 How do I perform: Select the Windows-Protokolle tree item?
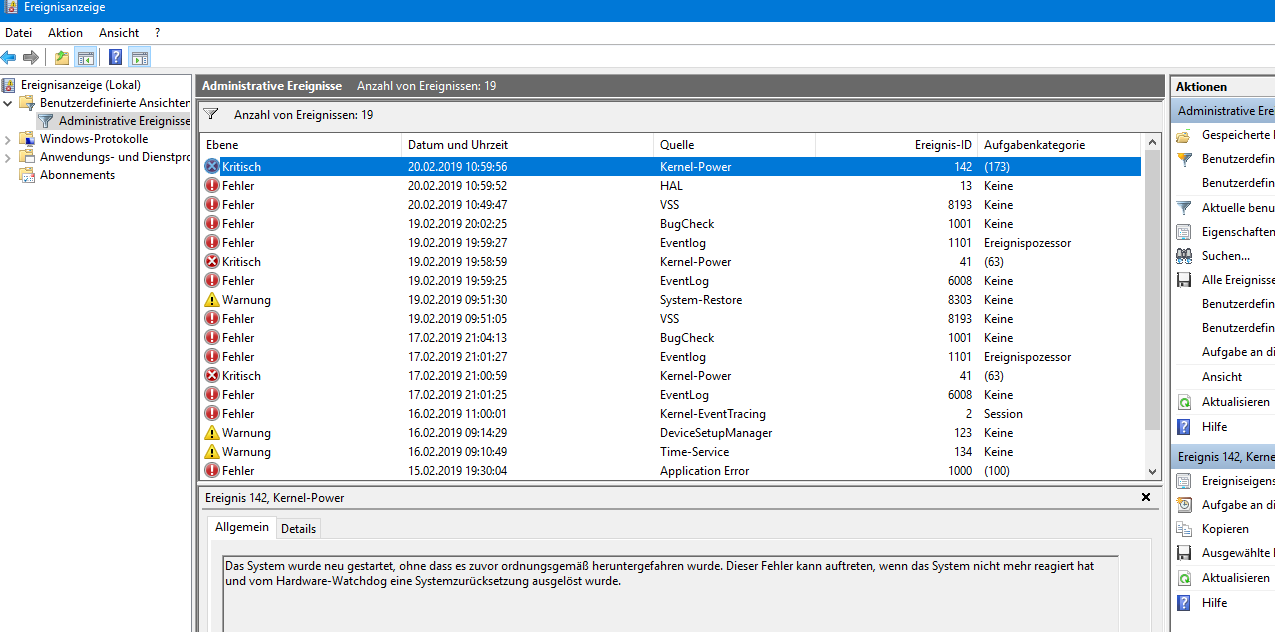point(94,139)
